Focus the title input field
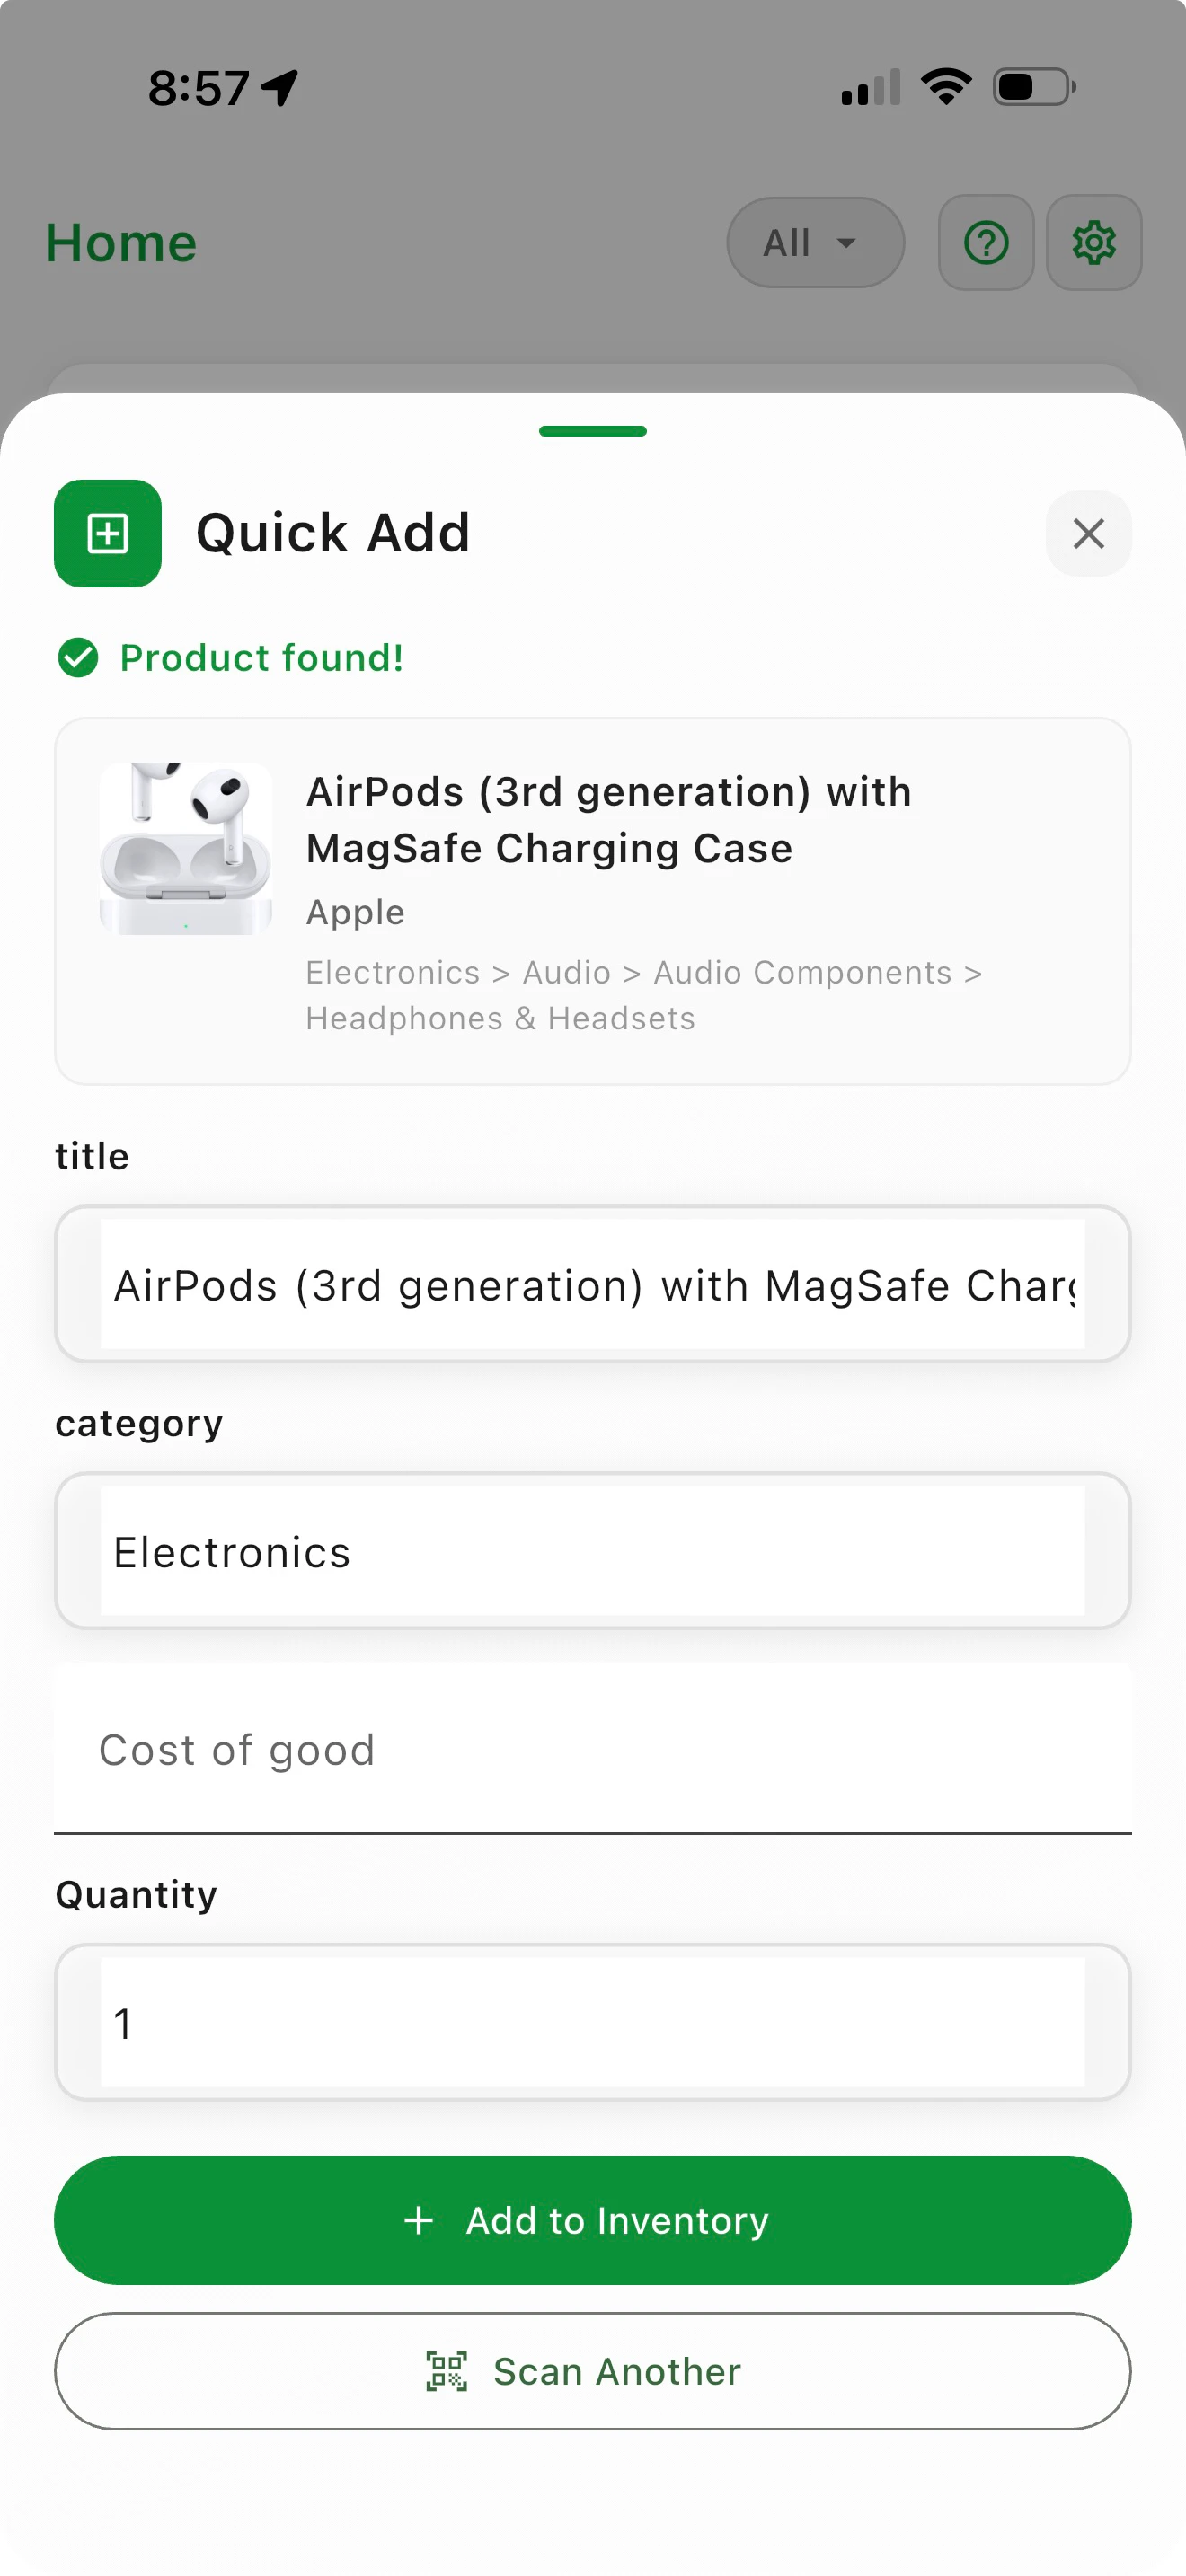 point(593,1284)
